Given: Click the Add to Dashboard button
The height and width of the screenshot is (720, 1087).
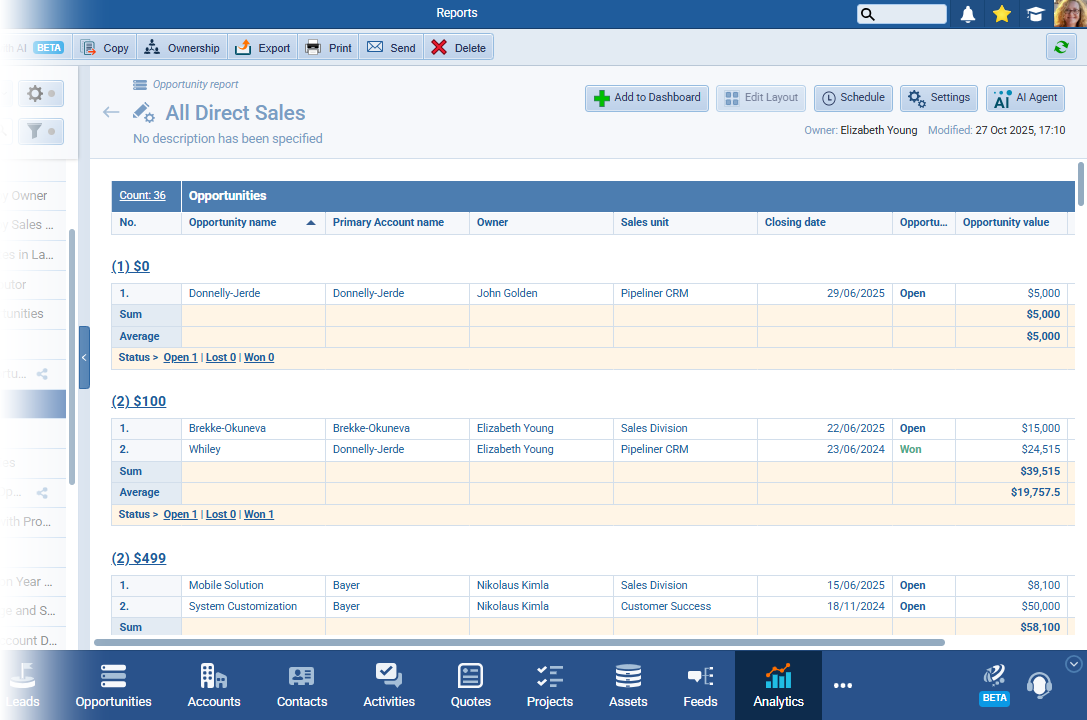Looking at the screenshot, I should click(x=647, y=98).
